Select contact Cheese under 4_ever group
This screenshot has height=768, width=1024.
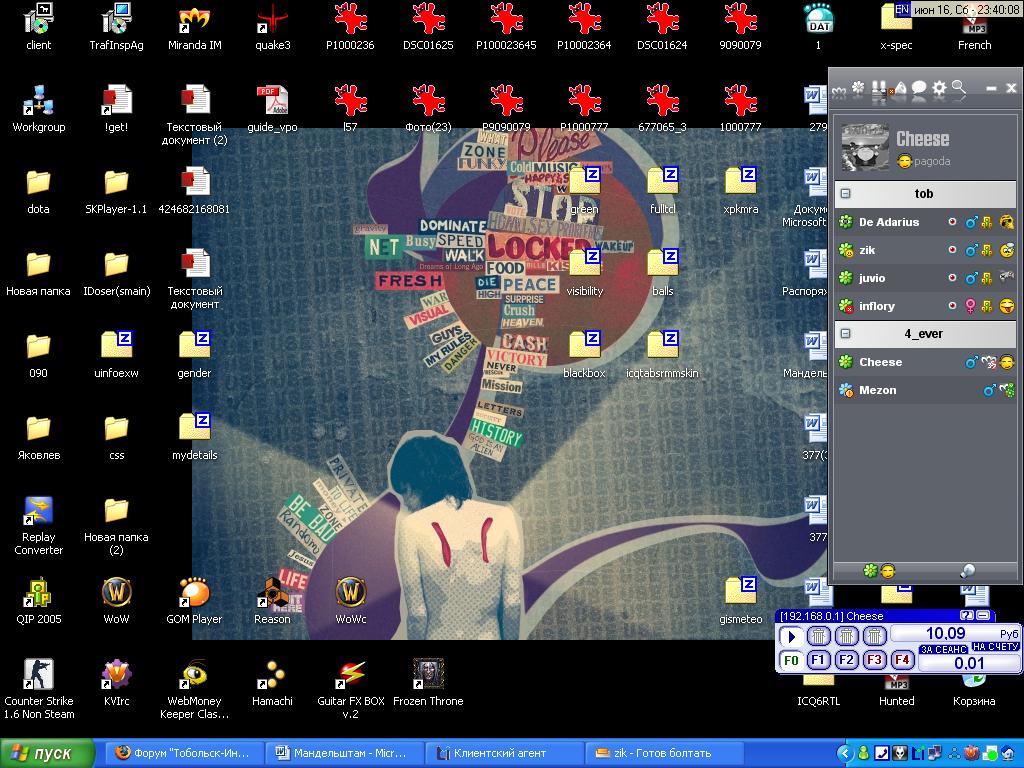pos(926,362)
